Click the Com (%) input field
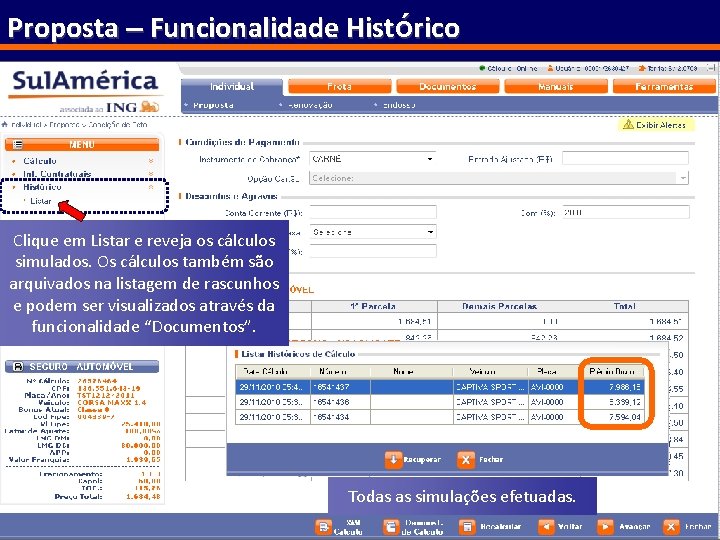This screenshot has height=540, width=720. point(626,212)
